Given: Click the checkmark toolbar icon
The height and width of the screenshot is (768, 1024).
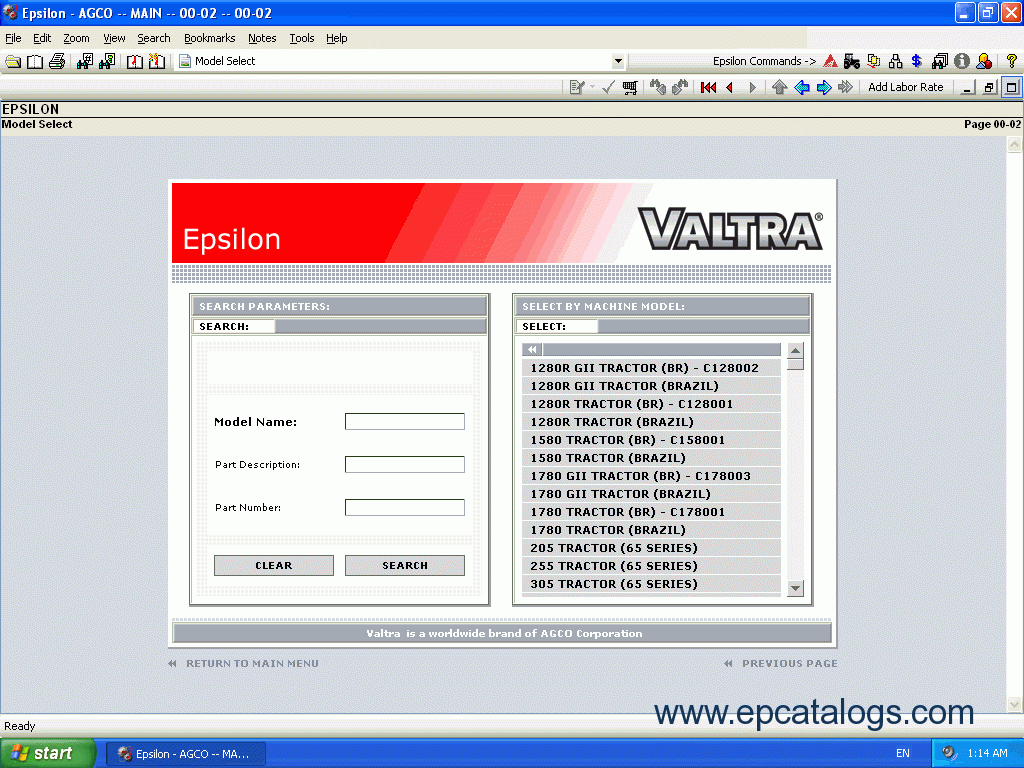Looking at the screenshot, I should click(608, 87).
